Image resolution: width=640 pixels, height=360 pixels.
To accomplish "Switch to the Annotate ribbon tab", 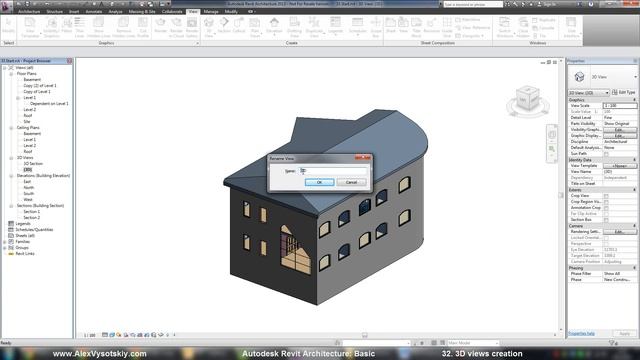I will coord(94,11).
